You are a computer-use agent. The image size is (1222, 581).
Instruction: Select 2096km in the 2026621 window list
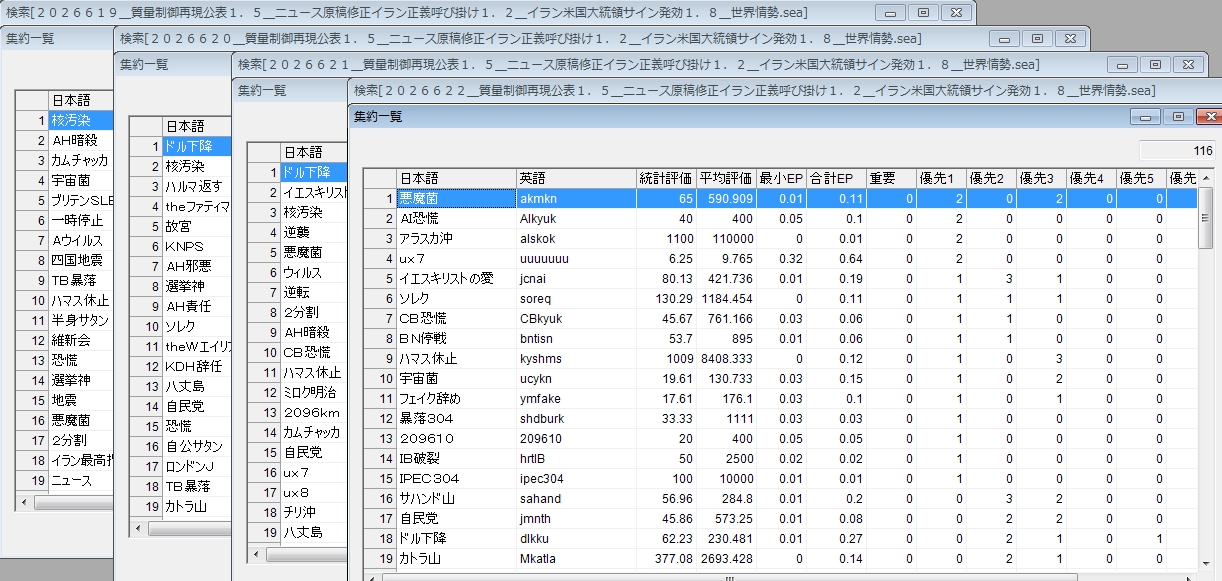pyautogui.click(x=314, y=412)
